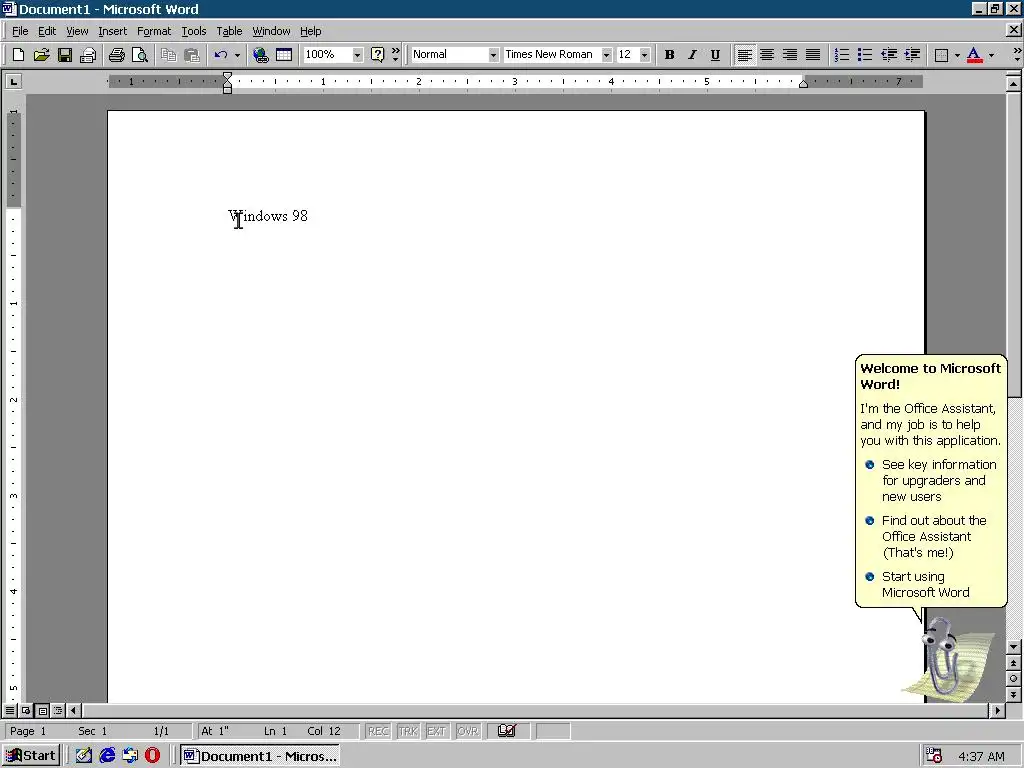
Task: Undo the last action
Action: (221, 55)
